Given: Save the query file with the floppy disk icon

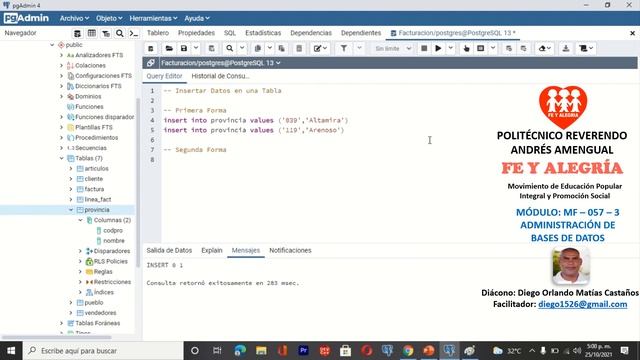Looking at the screenshot, I should click(x=184, y=49).
